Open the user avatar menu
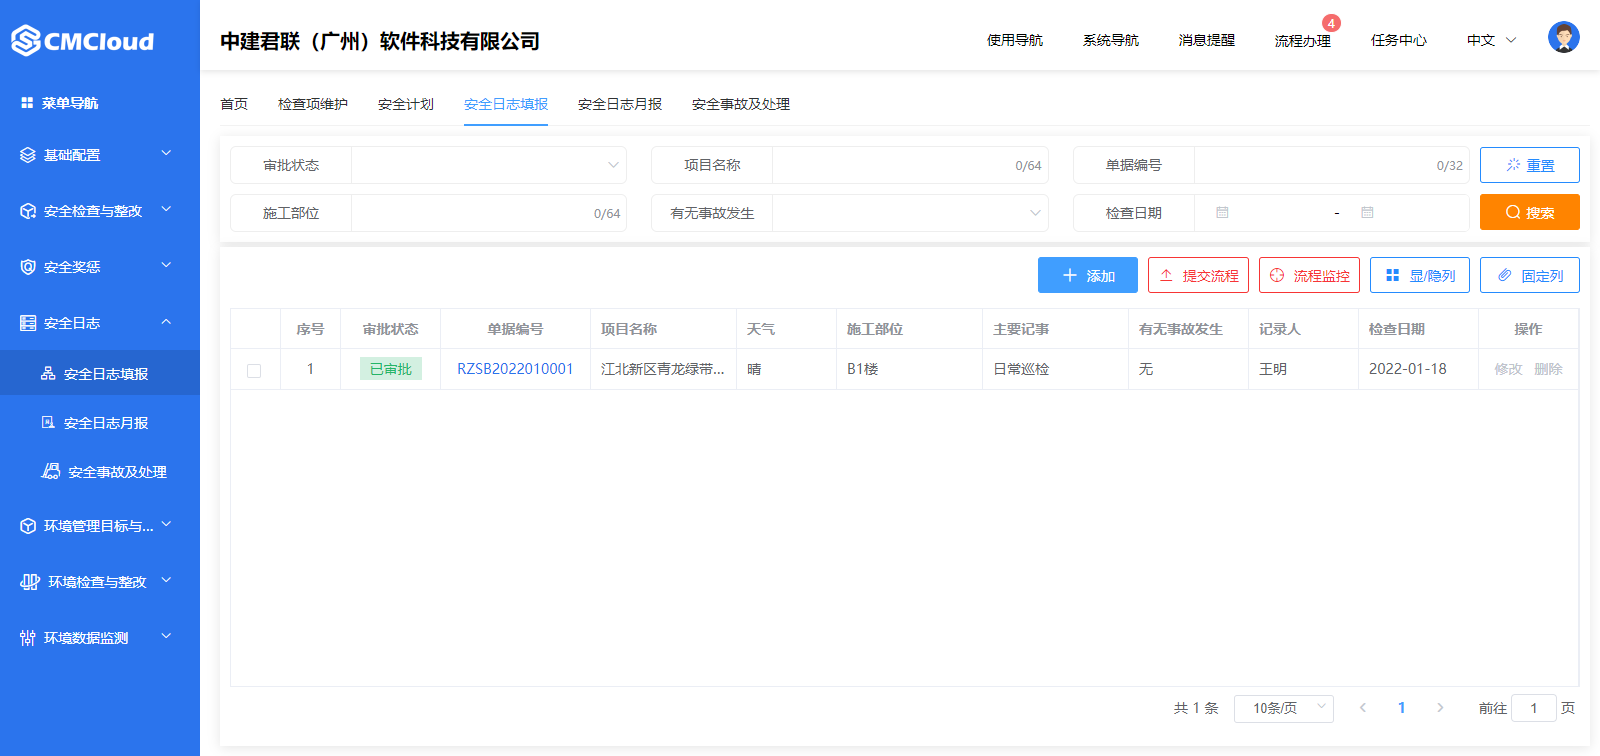Screen dimensions: 1600x756 coord(1564,38)
